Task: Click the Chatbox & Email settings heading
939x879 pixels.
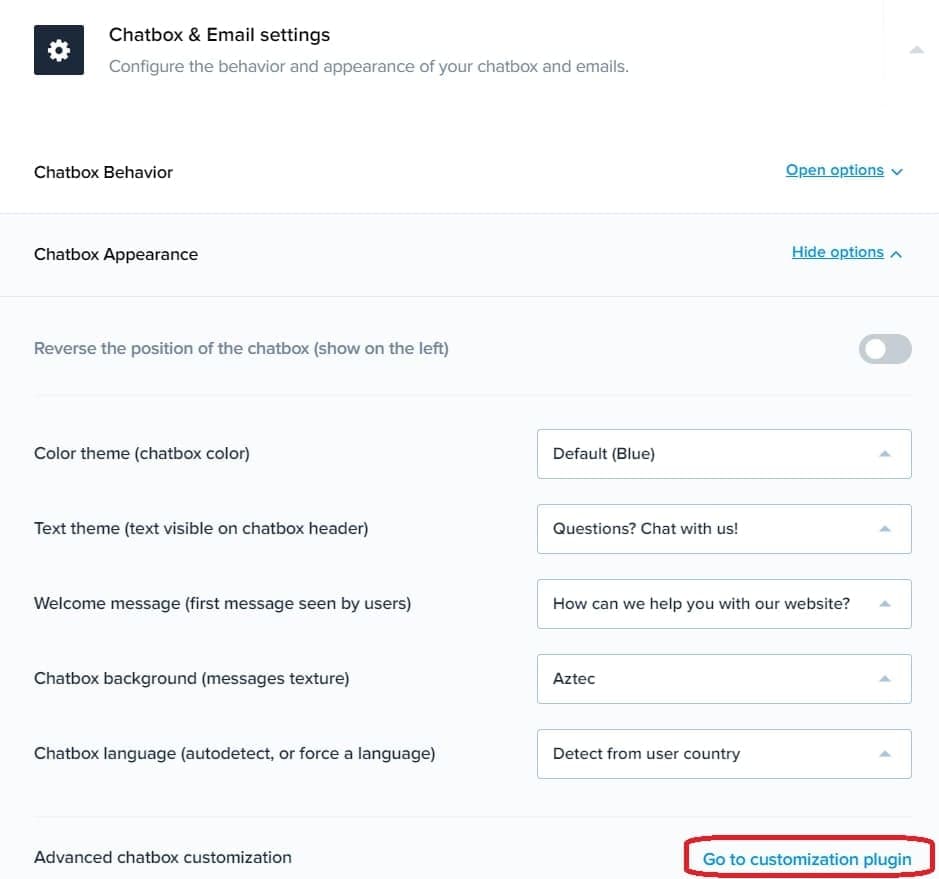Action: [x=219, y=35]
